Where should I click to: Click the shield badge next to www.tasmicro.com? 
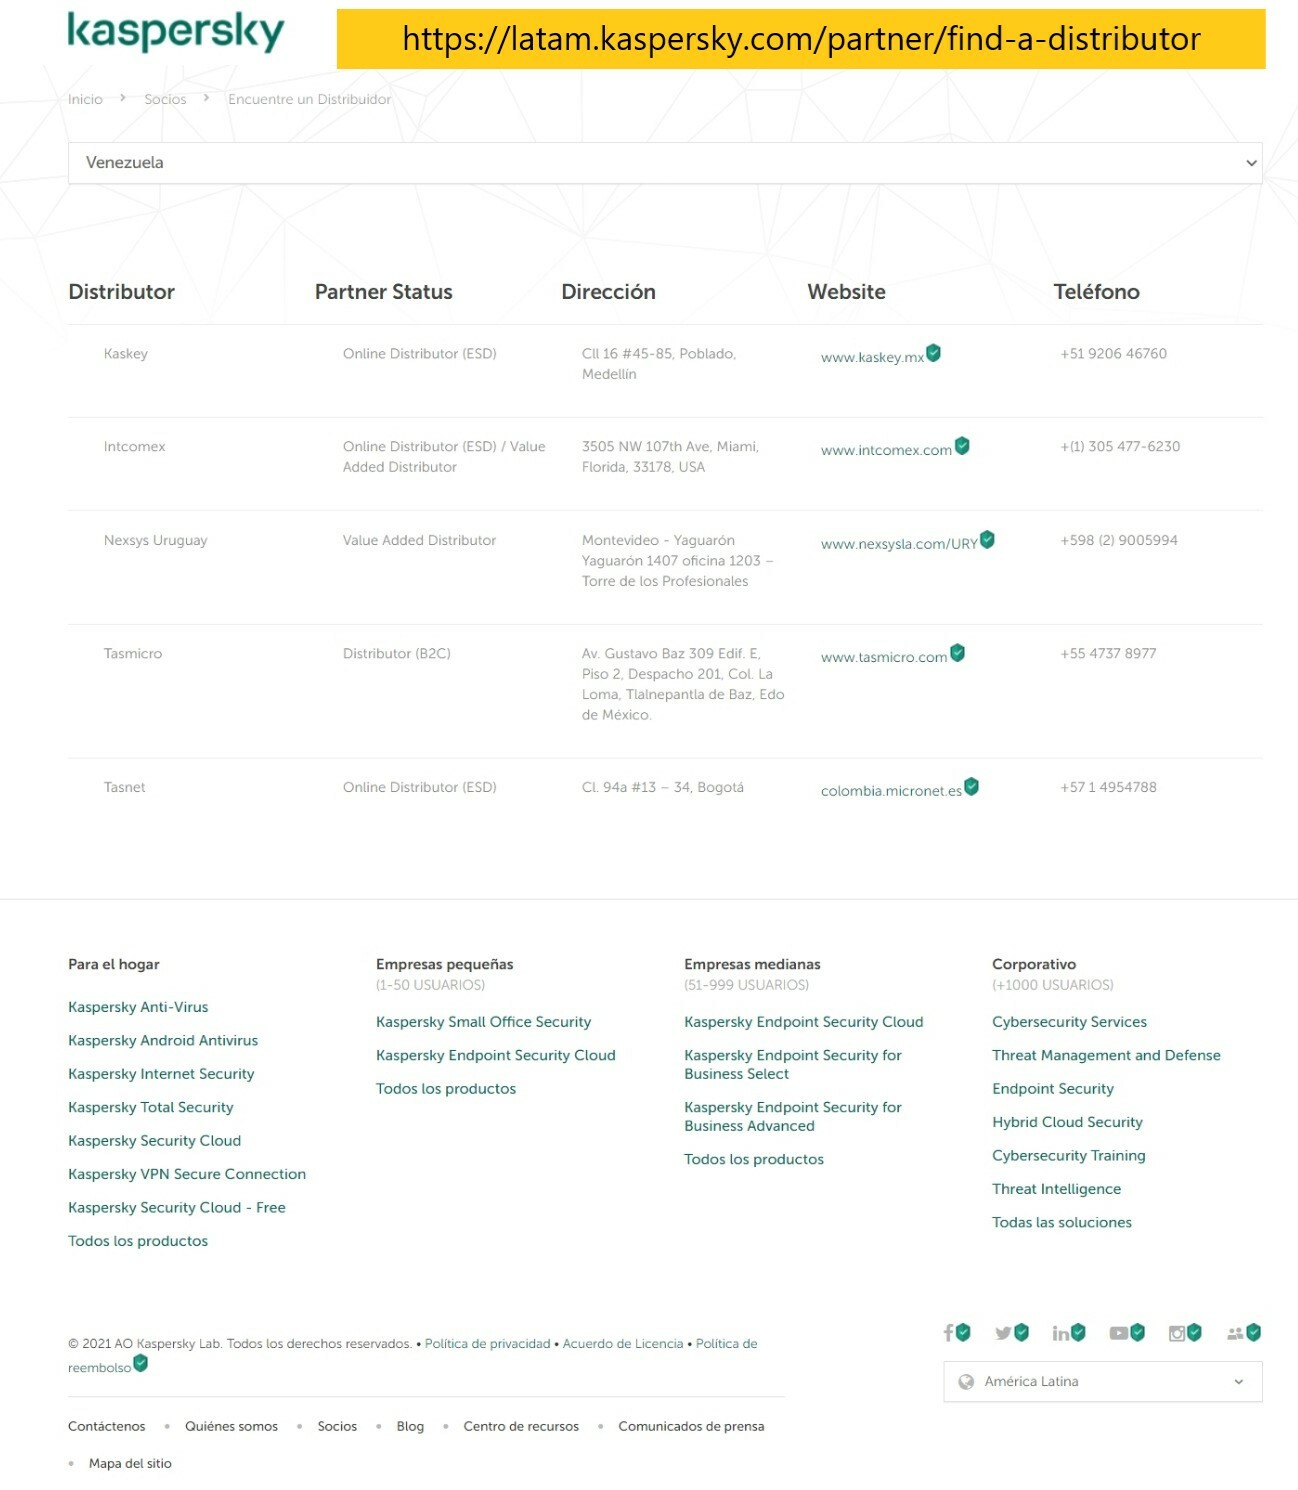tap(957, 652)
